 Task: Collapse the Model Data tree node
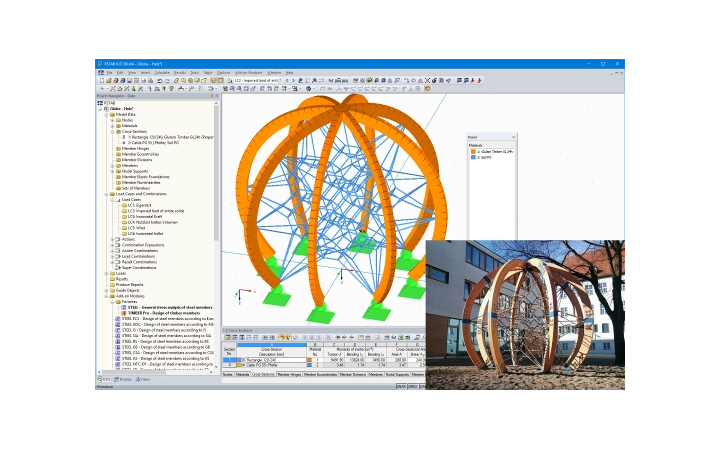click(107, 114)
